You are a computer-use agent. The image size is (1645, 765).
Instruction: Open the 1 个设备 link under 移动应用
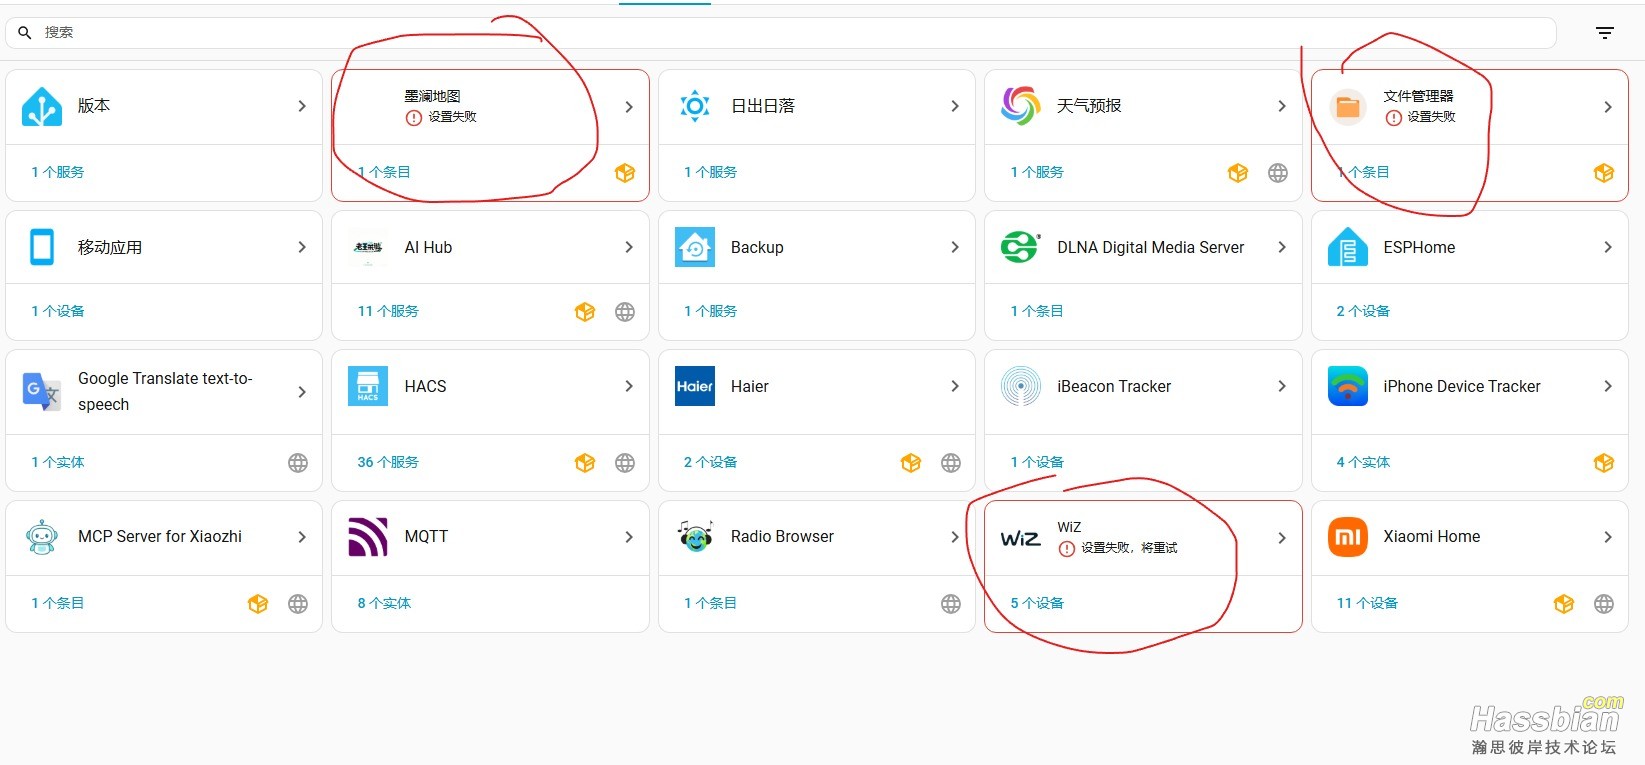(x=57, y=311)
